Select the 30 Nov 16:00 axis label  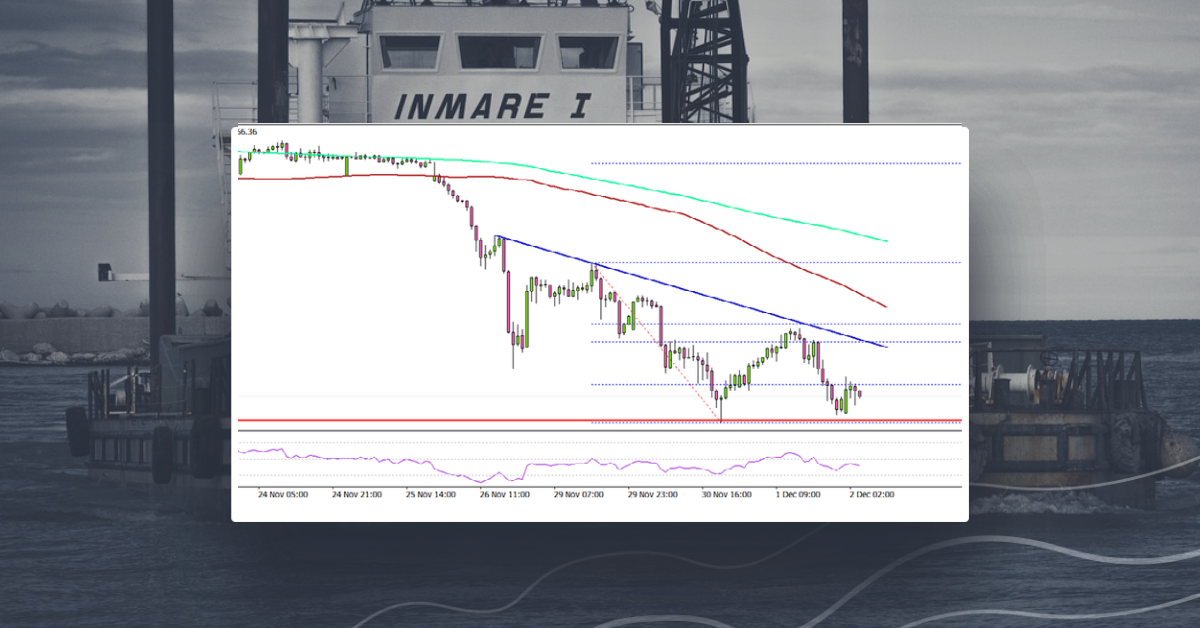coord(729,493)
